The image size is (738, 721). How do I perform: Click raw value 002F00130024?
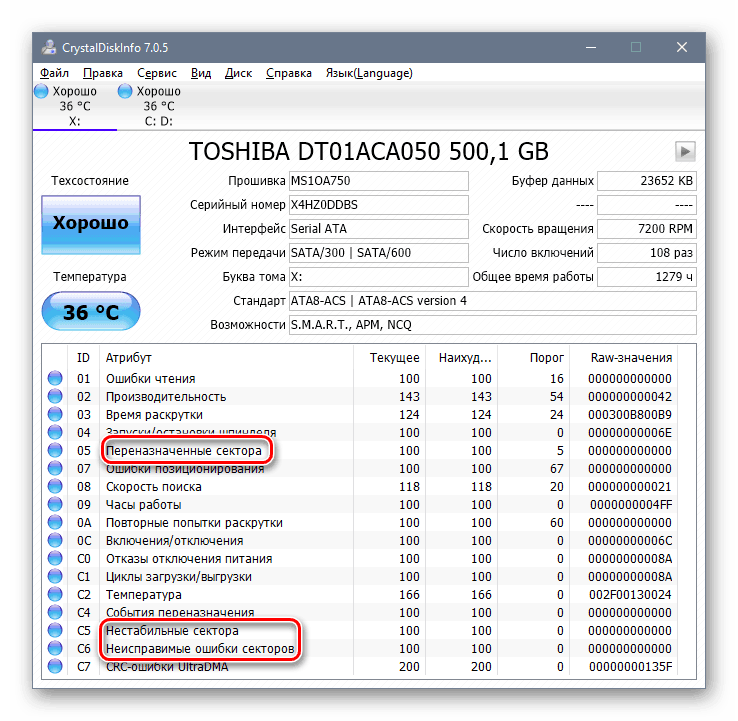[630, 595]
